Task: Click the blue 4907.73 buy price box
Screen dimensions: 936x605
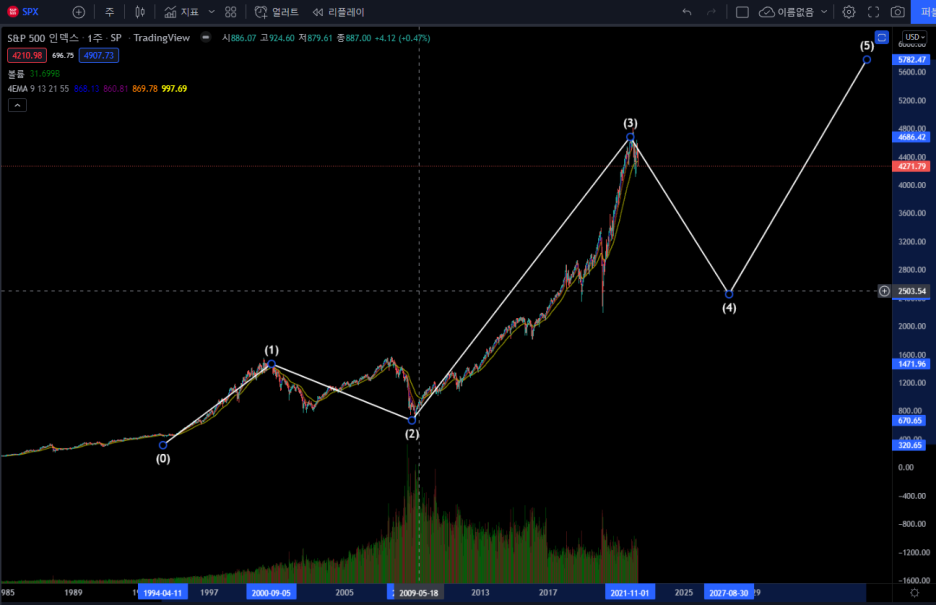Action: (x=98, y=55)
